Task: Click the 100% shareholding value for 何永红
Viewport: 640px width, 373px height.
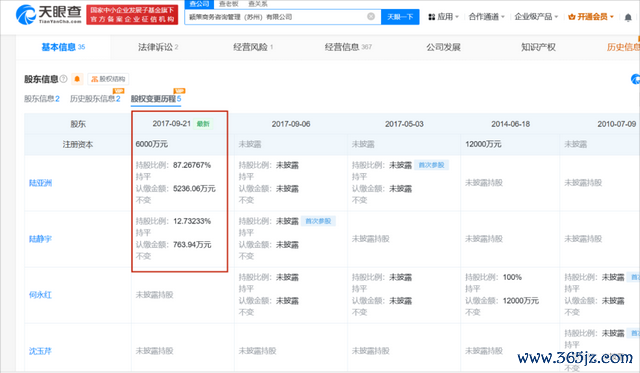Action: tap(512, 277)
